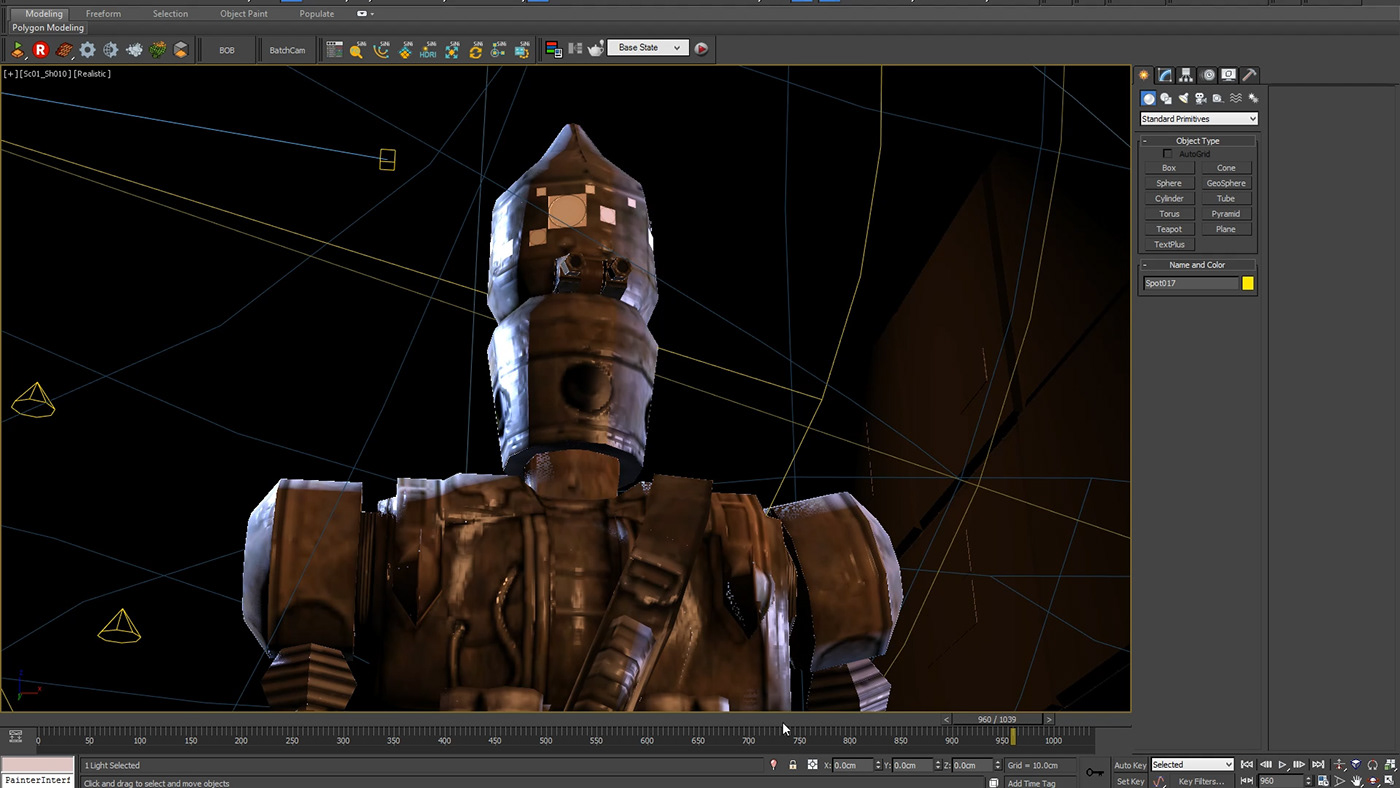This screenshot has height=788, width=1400.
Task: Select the Lights category icon
Action: tap(1184, 98)
